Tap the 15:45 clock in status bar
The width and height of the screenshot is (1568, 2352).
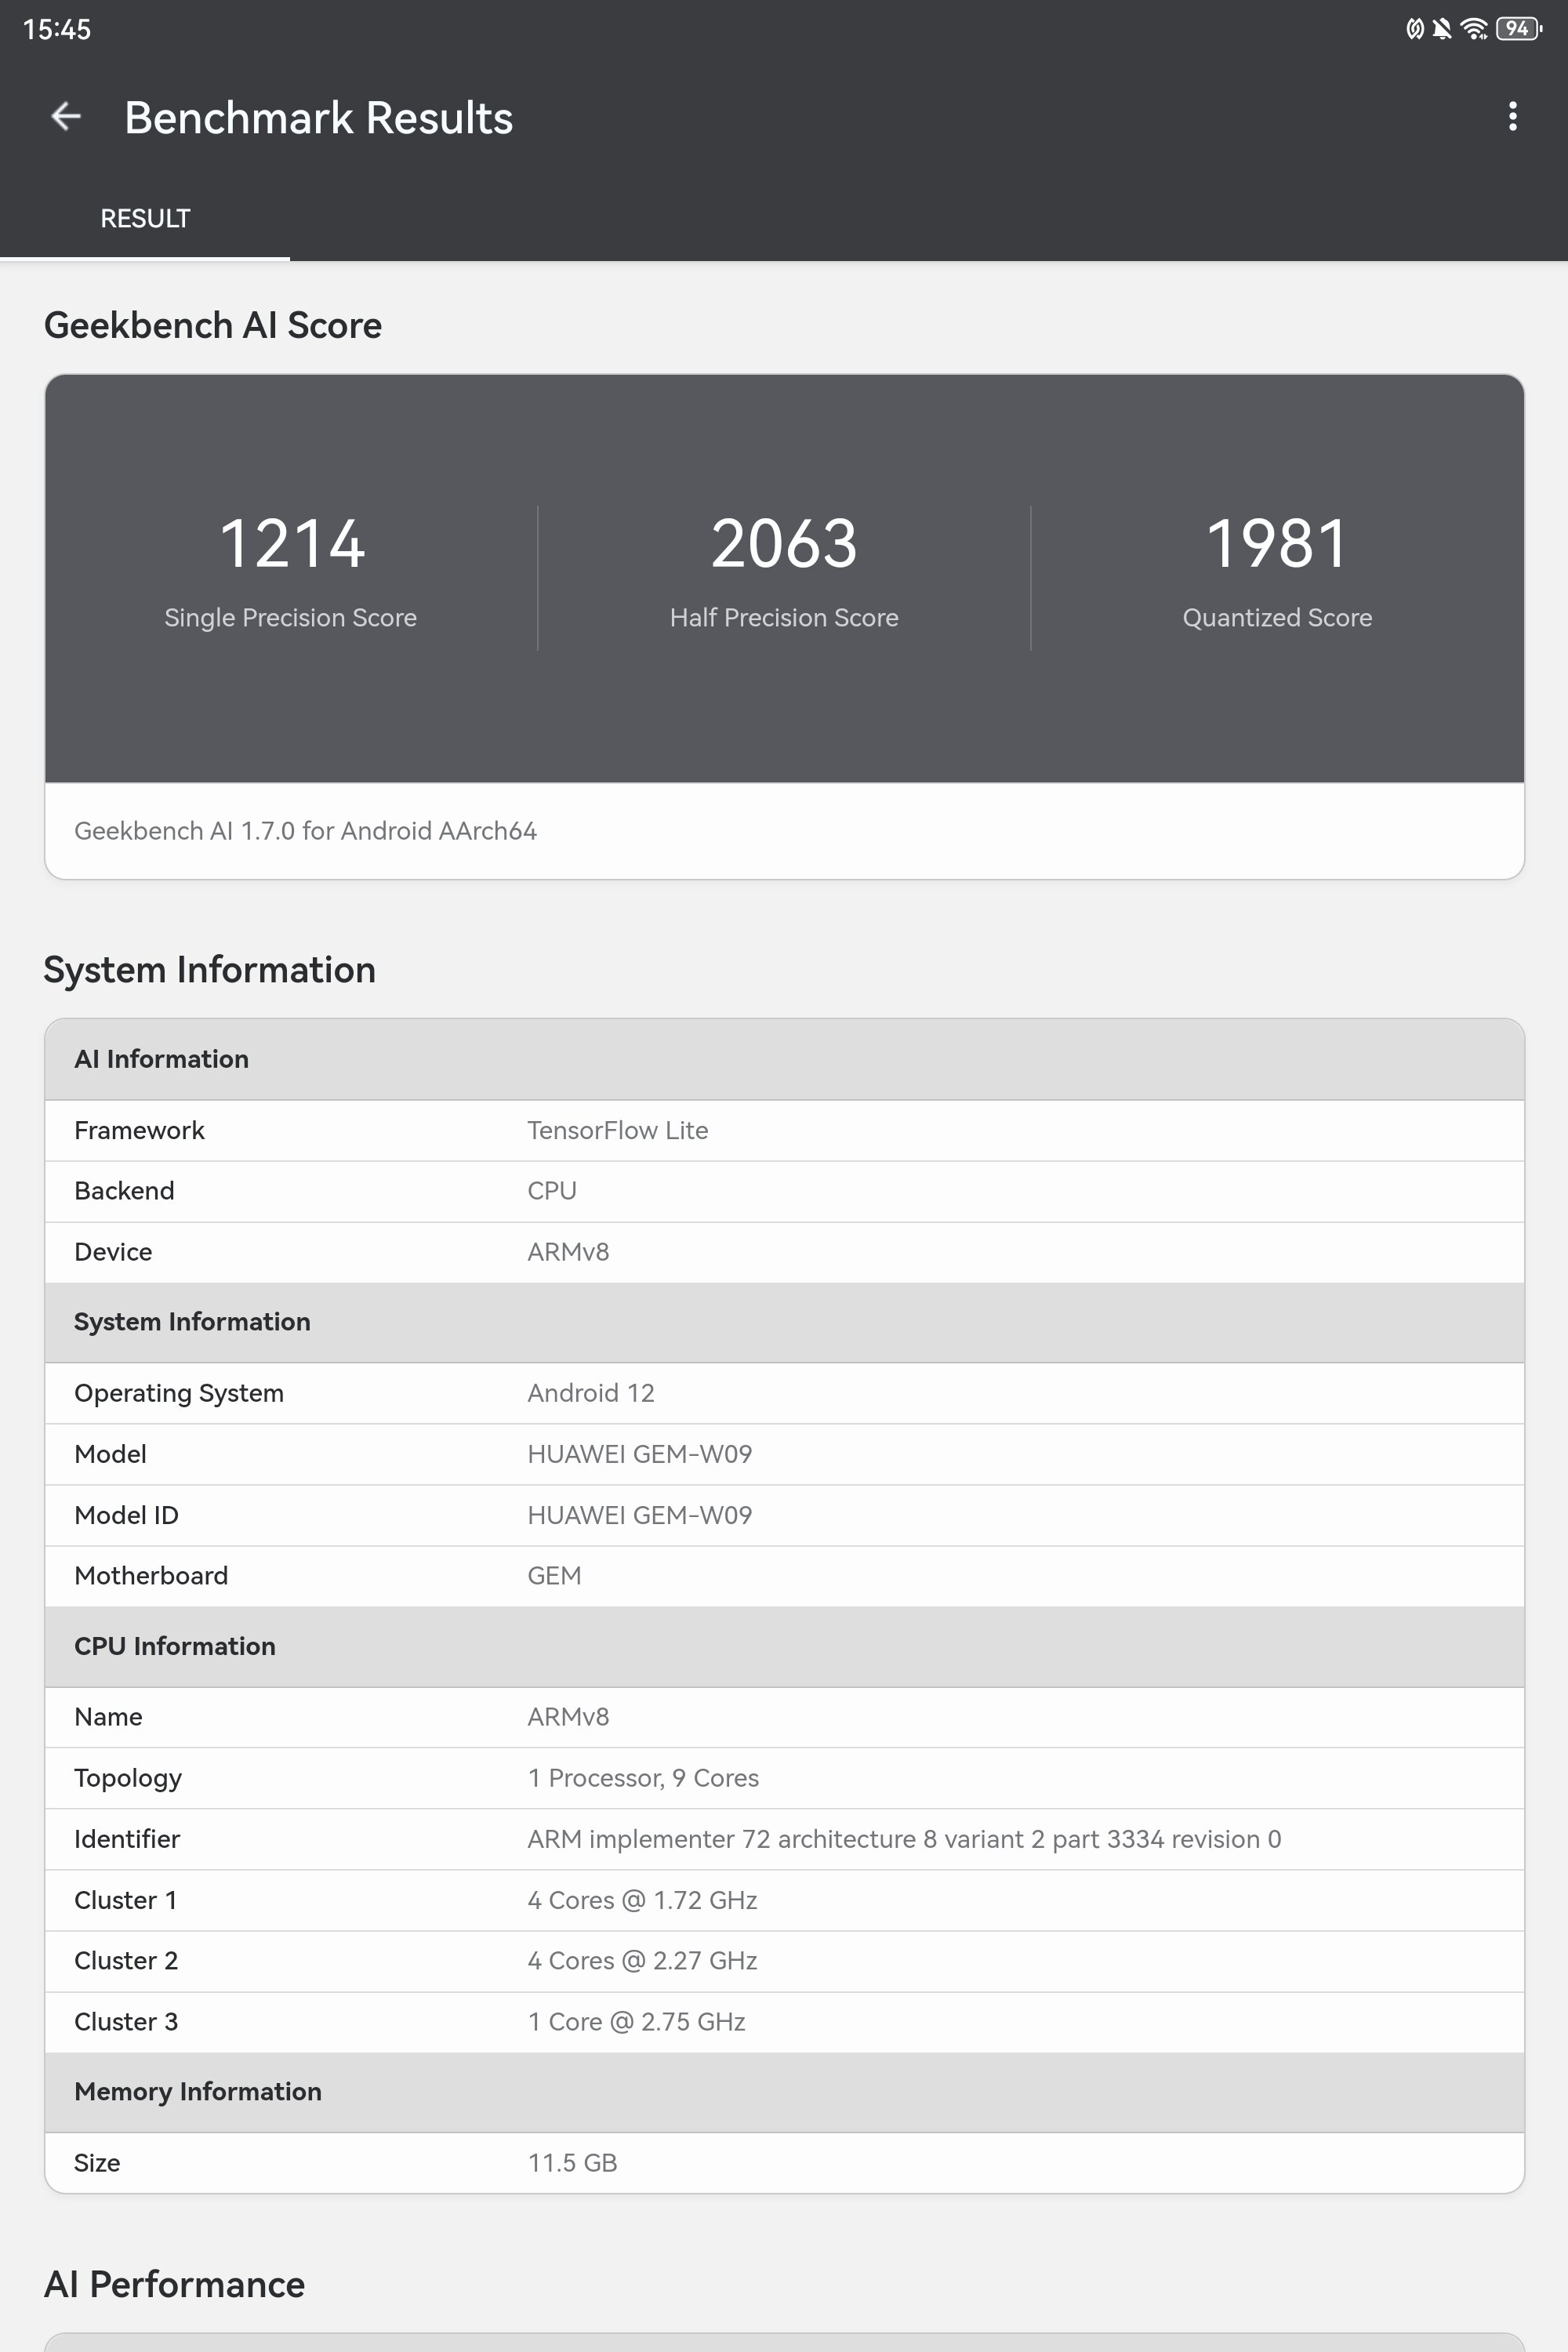point(57,29)
